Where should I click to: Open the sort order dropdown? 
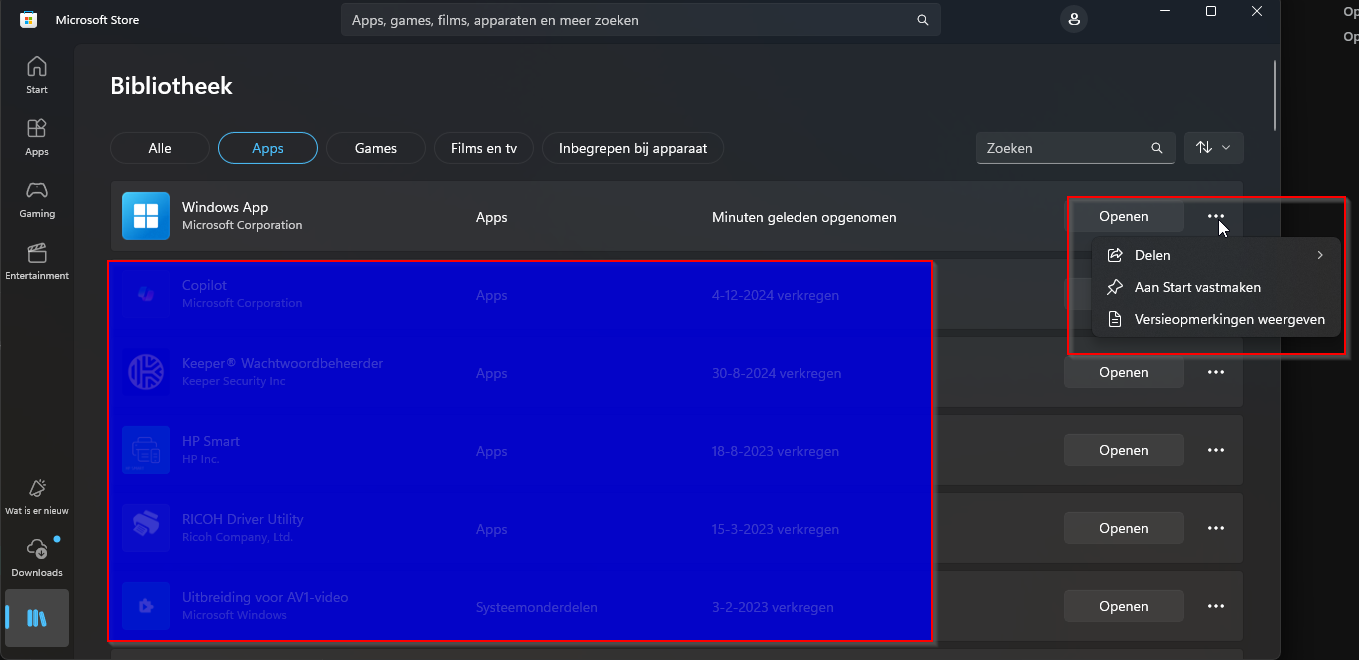pyautogui.click(x=1214, y=148)
